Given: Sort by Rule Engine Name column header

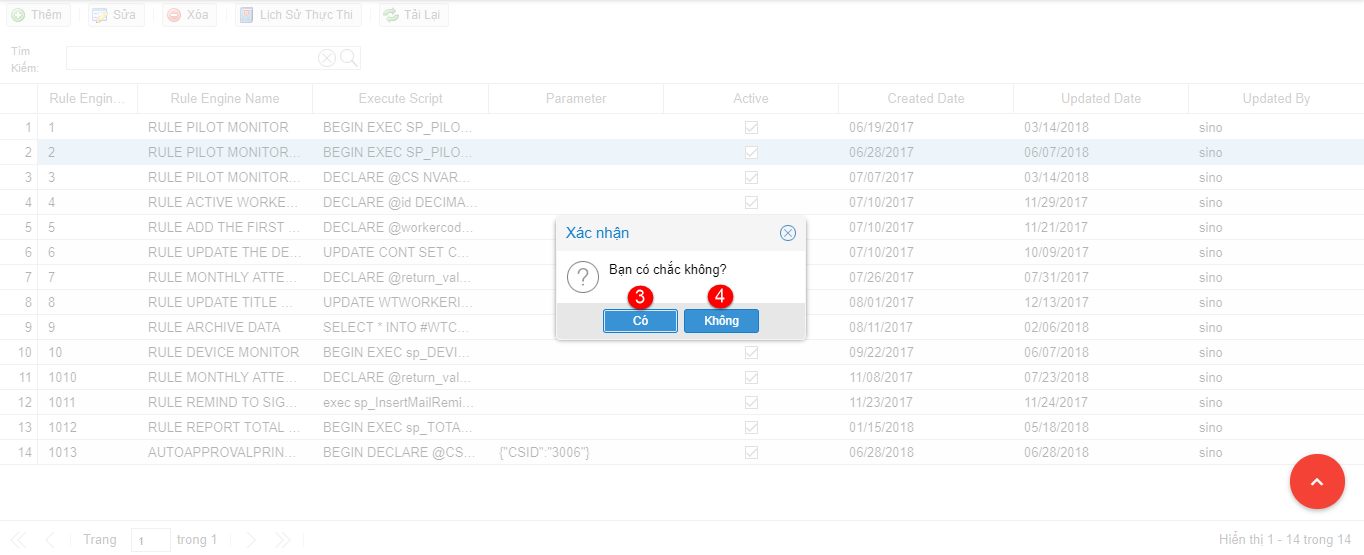Looking at the screenshot, I should pyautogui.click(x=225, y=99).
